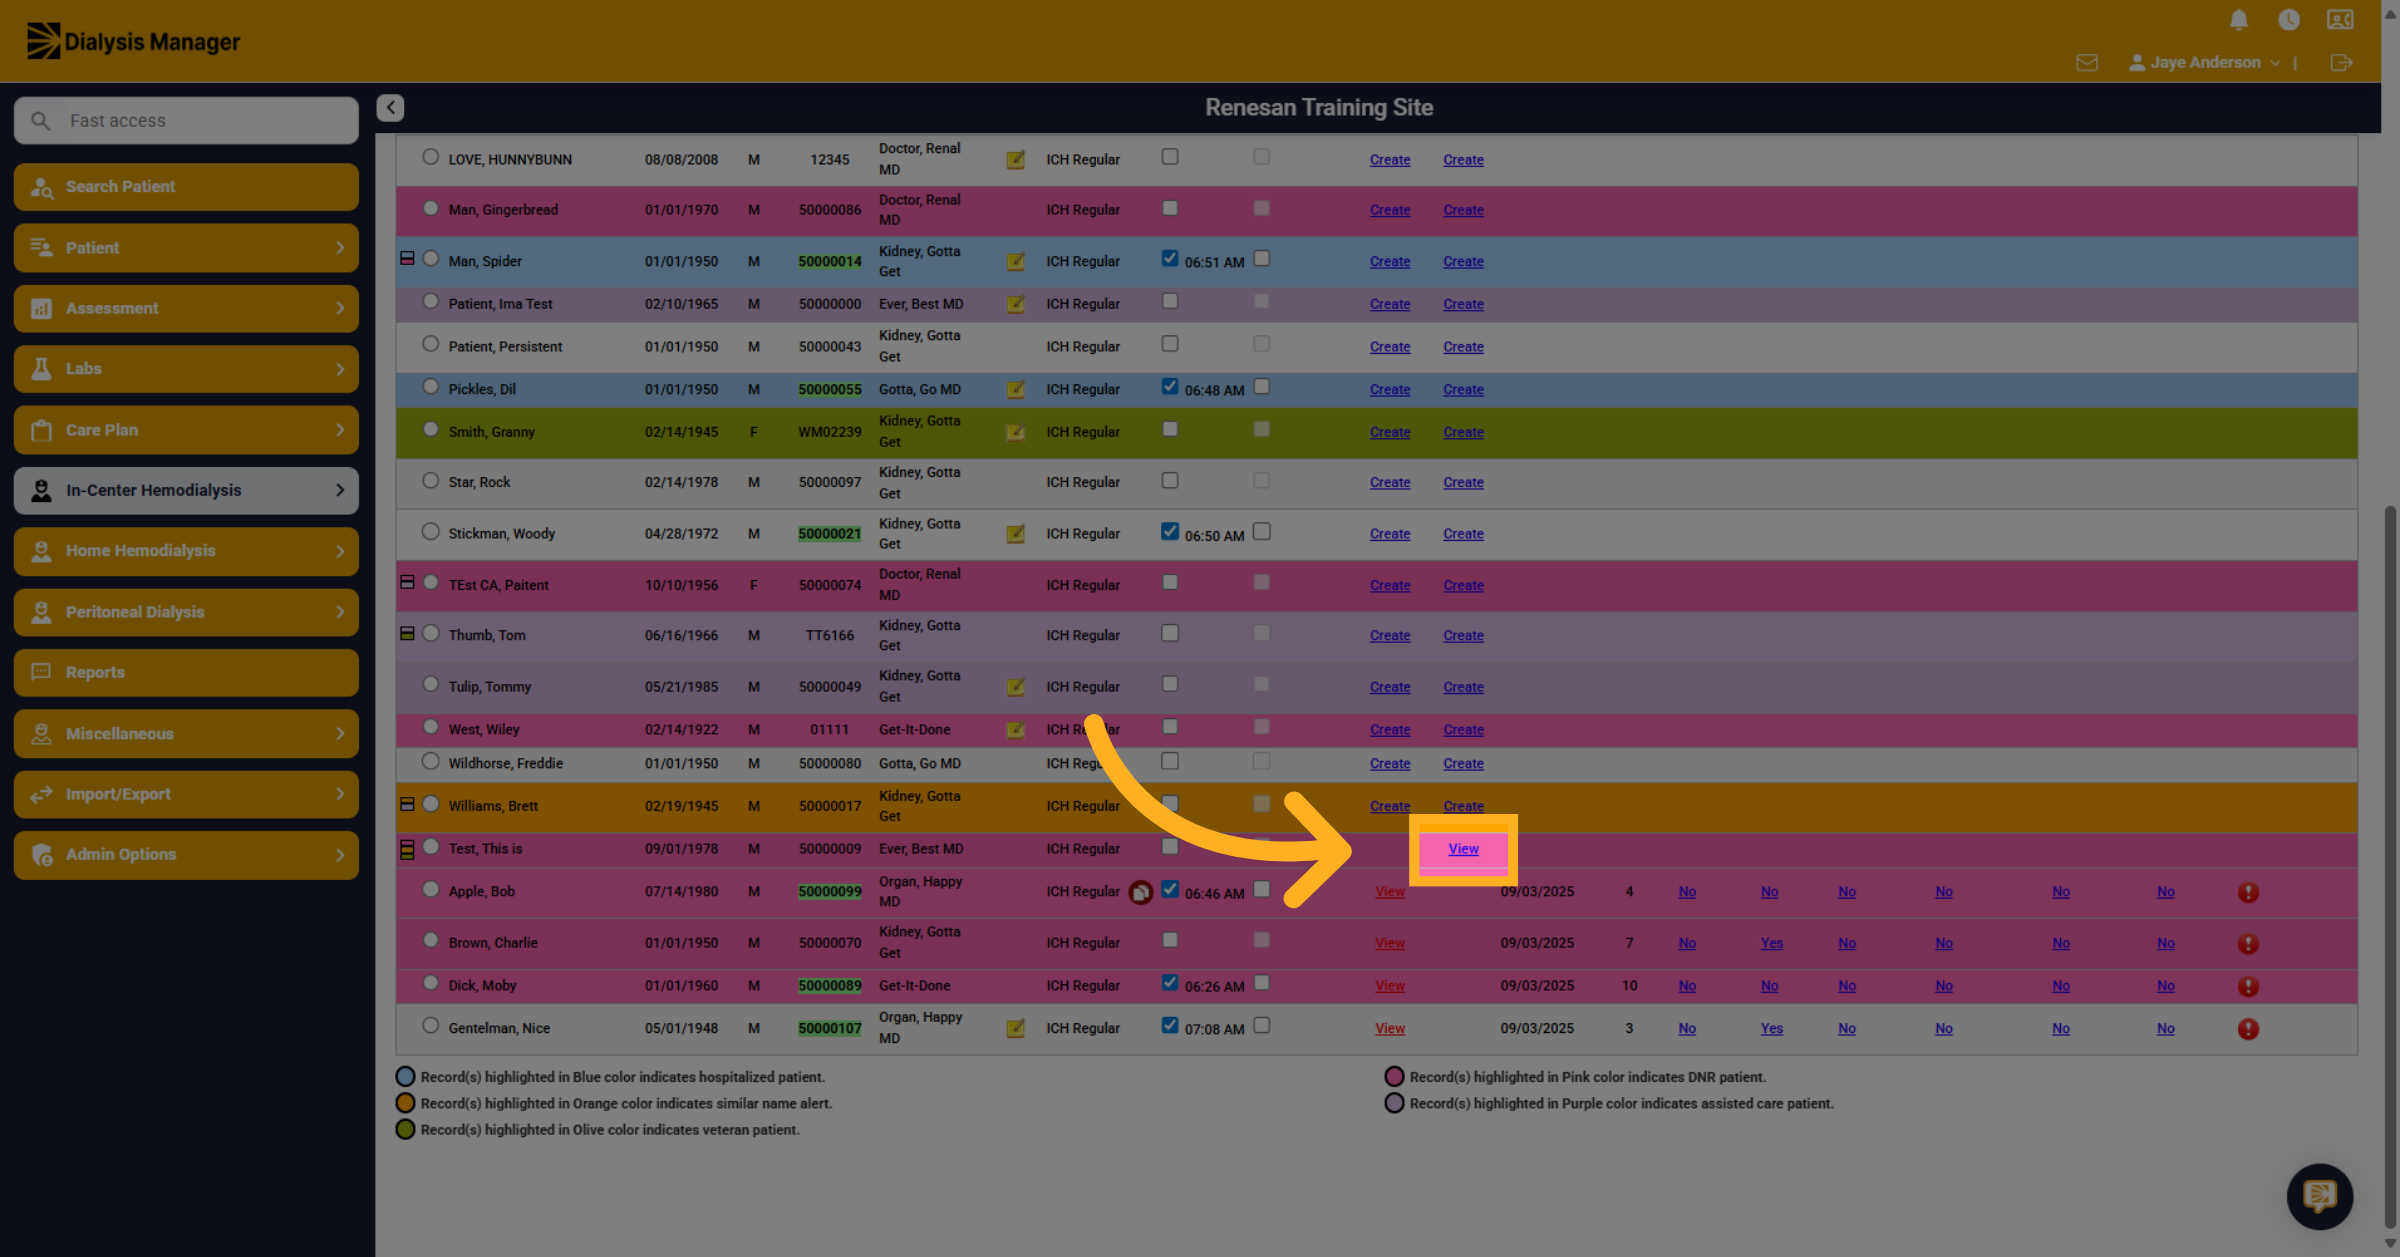
Task: Collapse the row expander for Williams, Brett
Action: pos(407,804)
